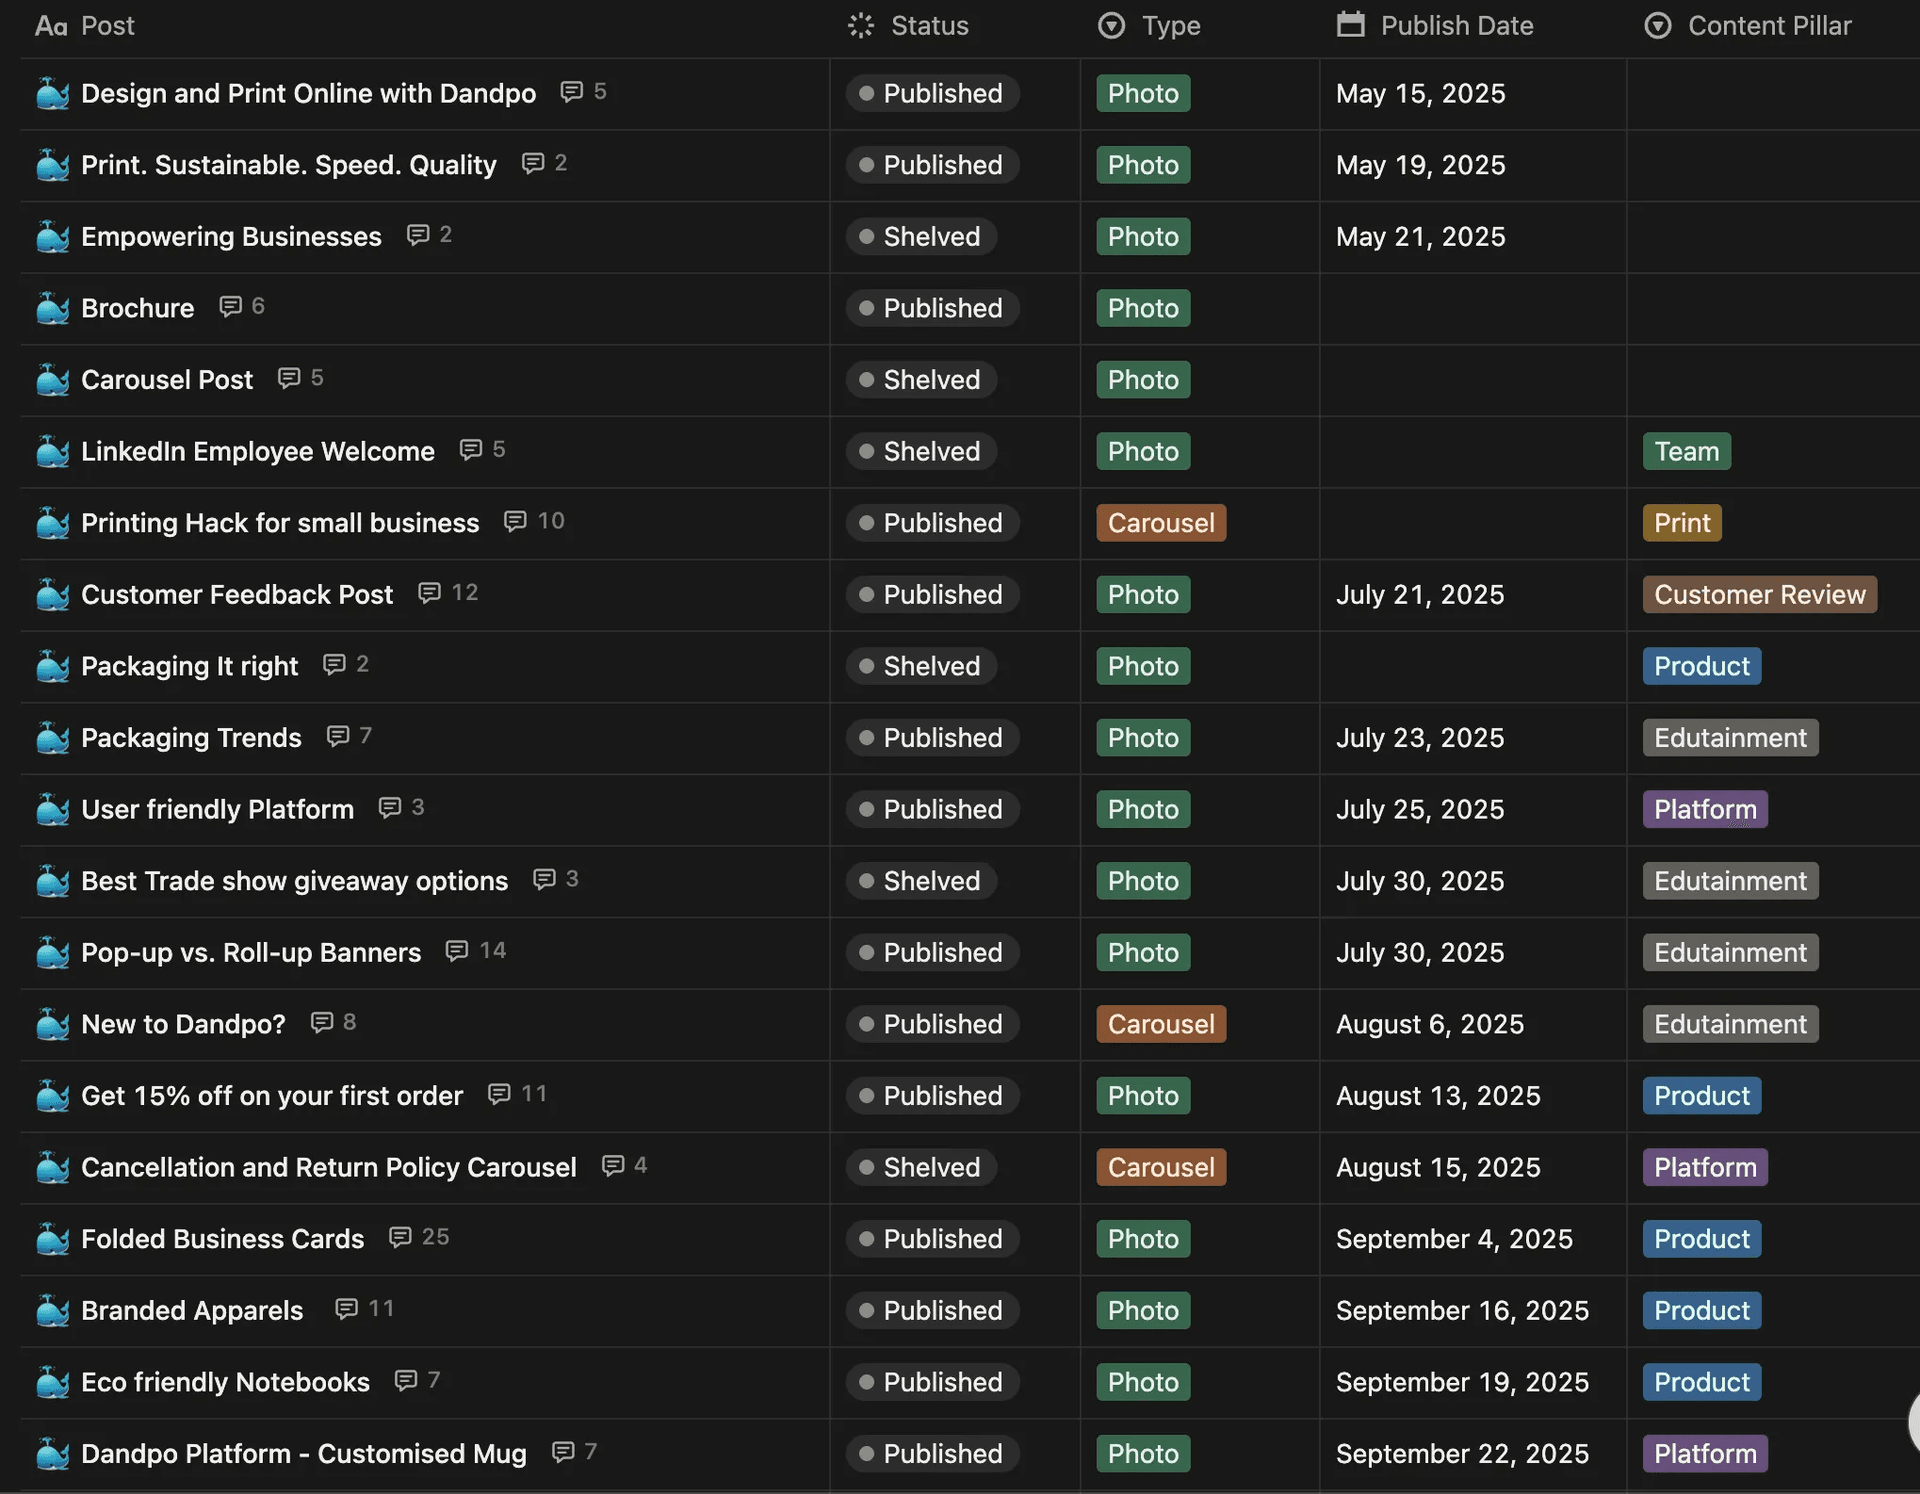Click Customer Review pillar tag
The height and width of the screenshot is (1494, 1920).
(1758, 595)
